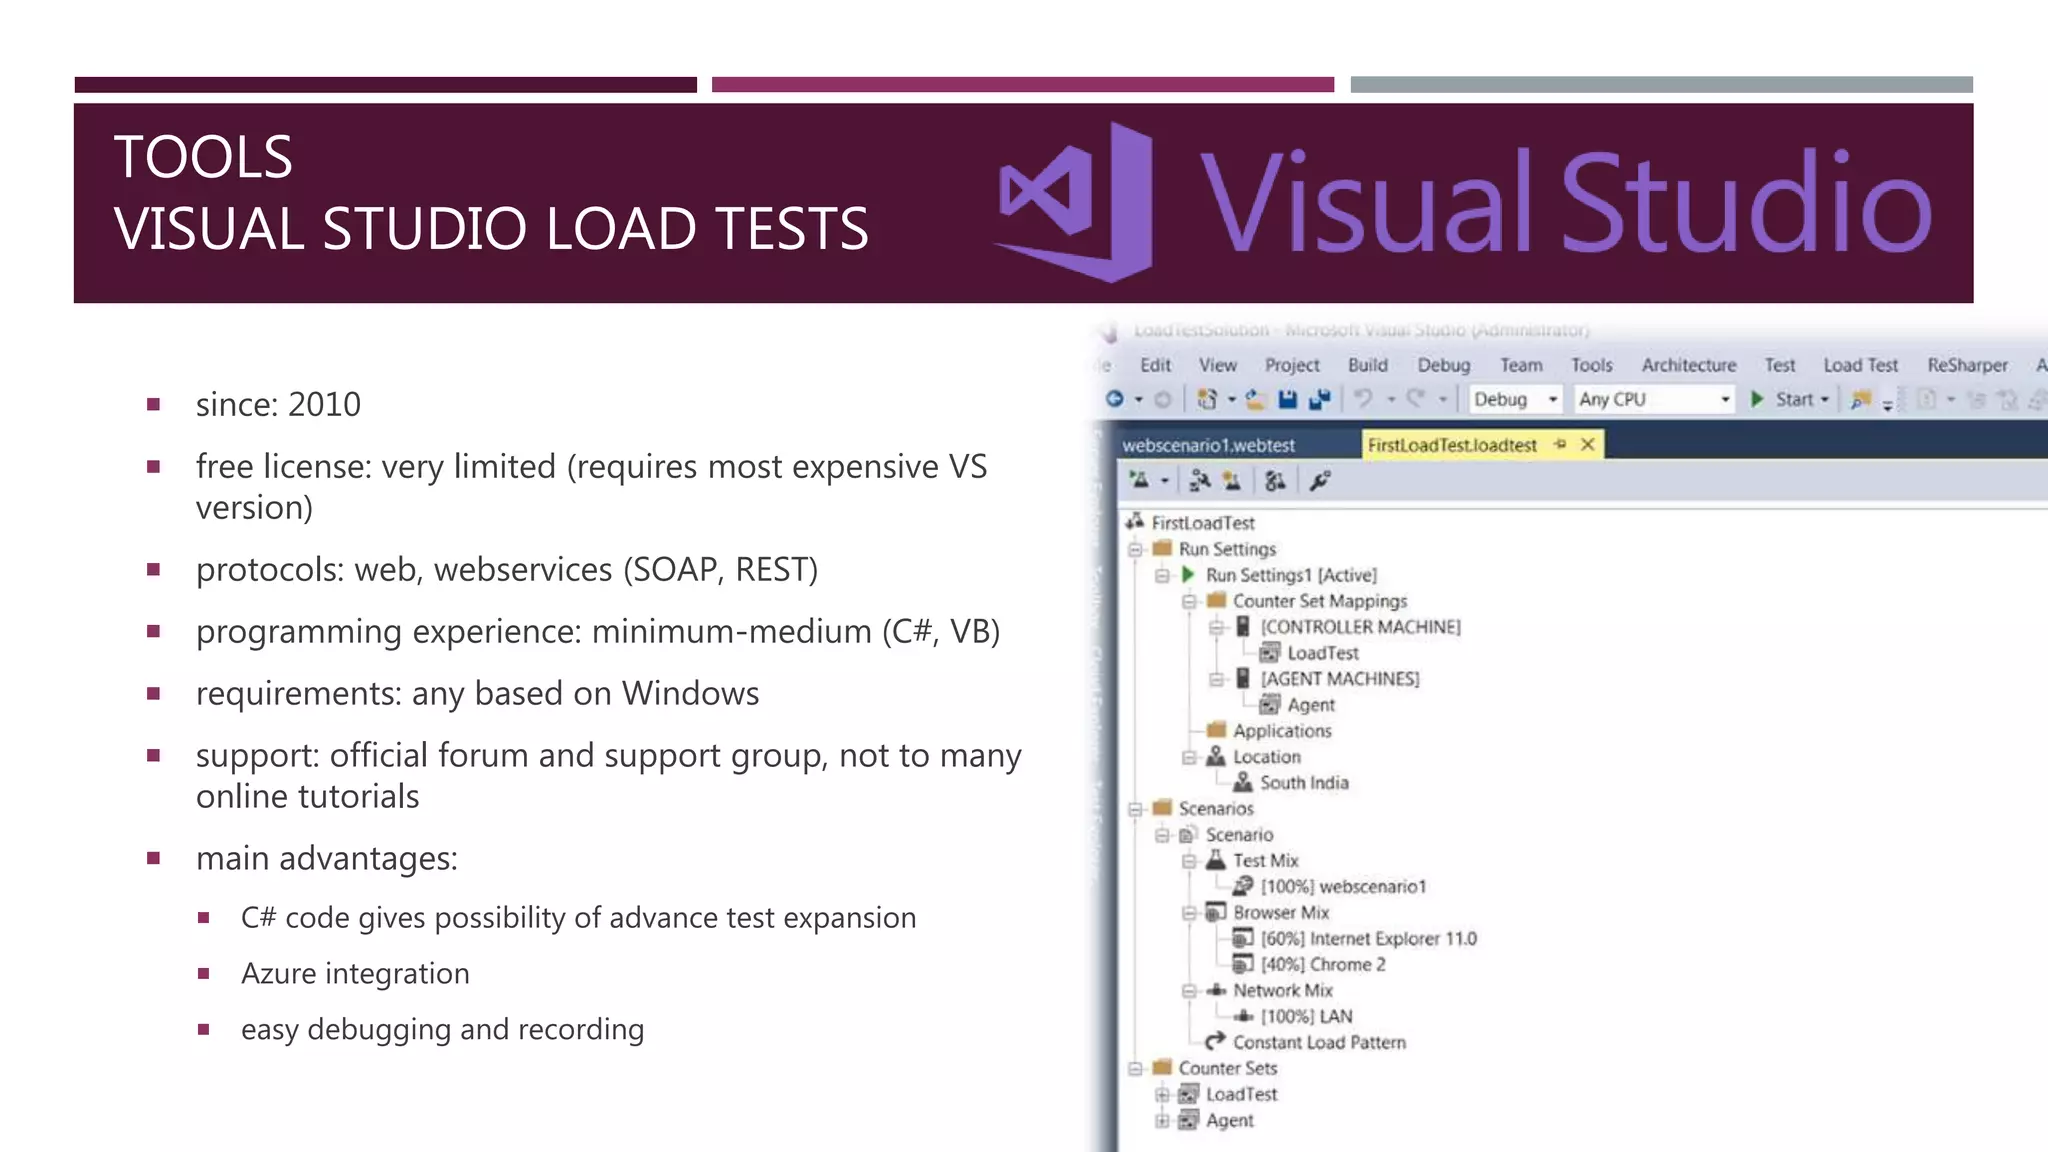This screenshot has width=2048, height=1152.
Task: Select LoadTest under [CONTROLLER MACHINE]
Action: tap(1323, 653)
